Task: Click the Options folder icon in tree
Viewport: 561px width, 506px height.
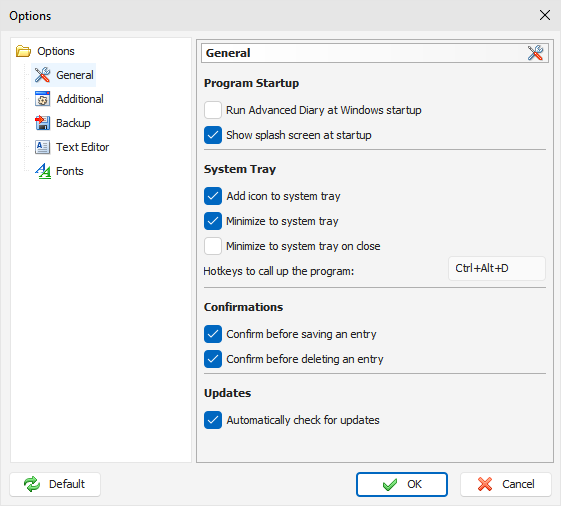Action: pos(23,51)
